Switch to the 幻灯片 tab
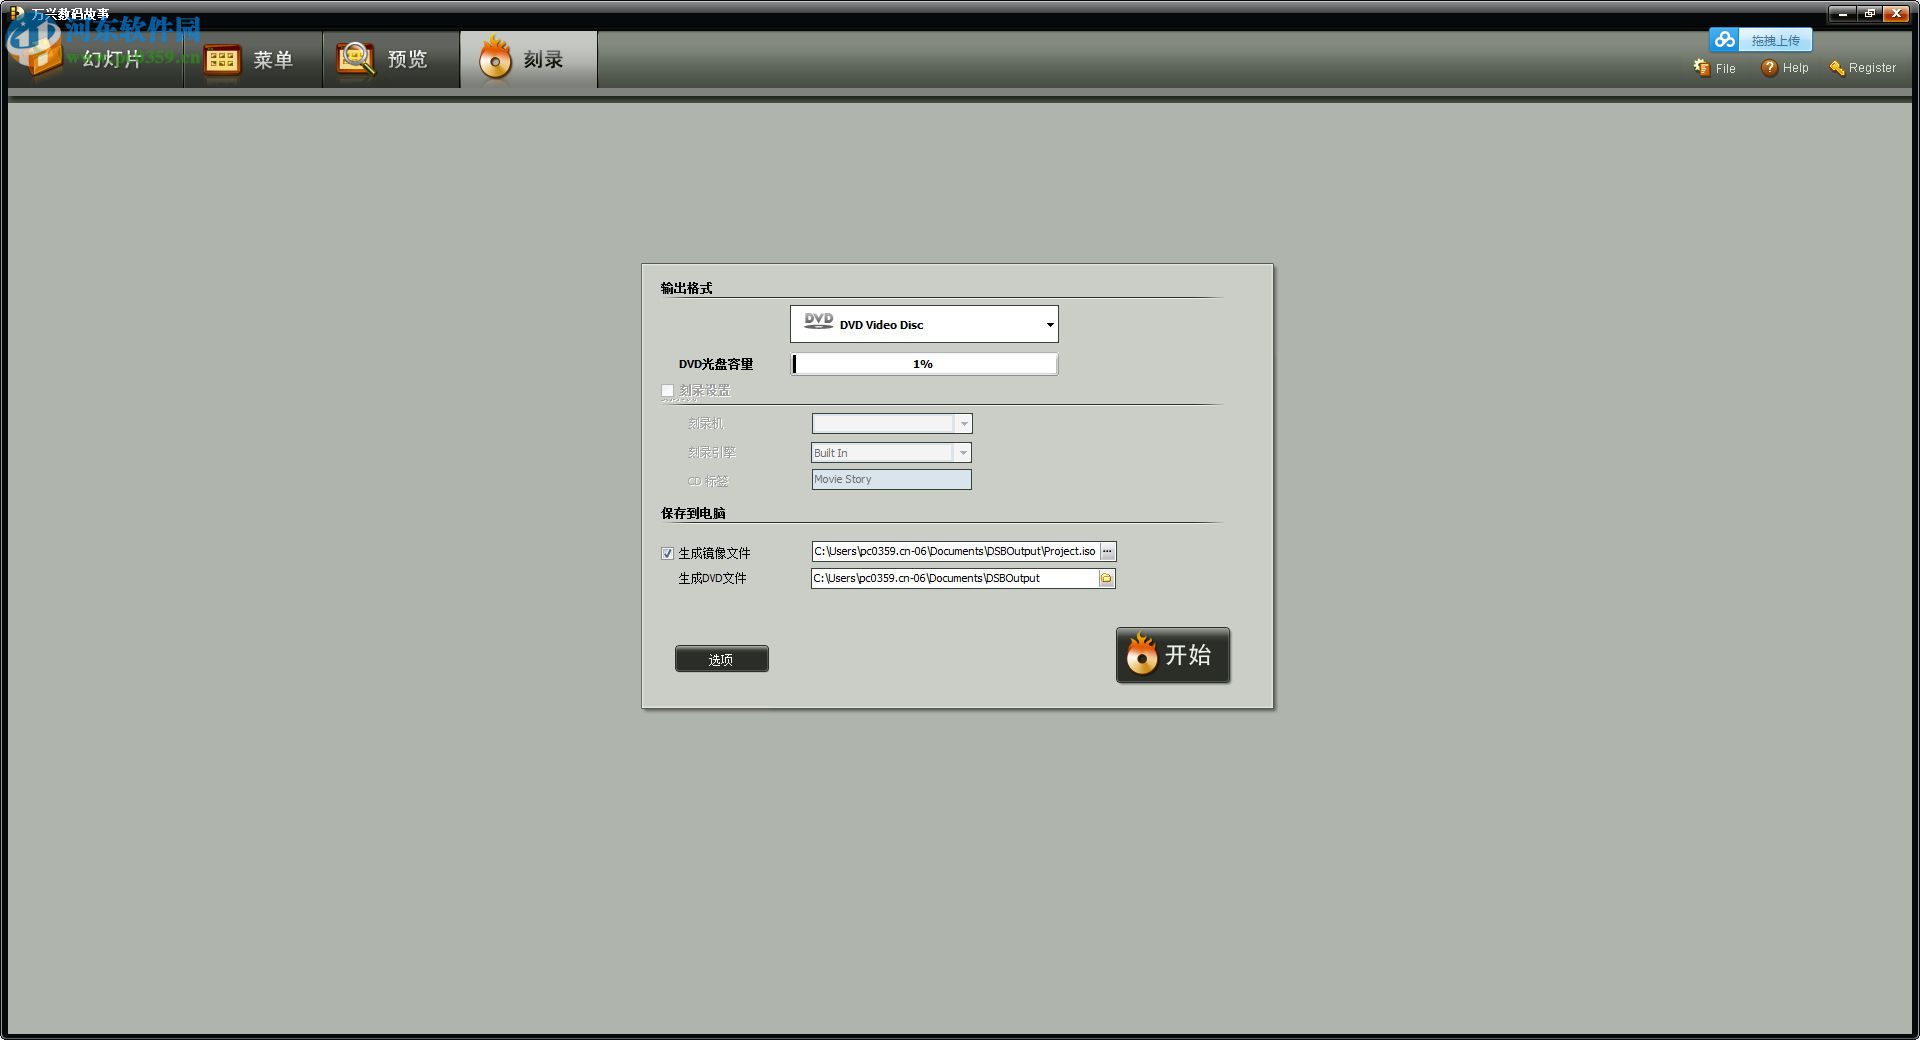The width and height of the screenshot is (1920, 1040). click(95, 59)
